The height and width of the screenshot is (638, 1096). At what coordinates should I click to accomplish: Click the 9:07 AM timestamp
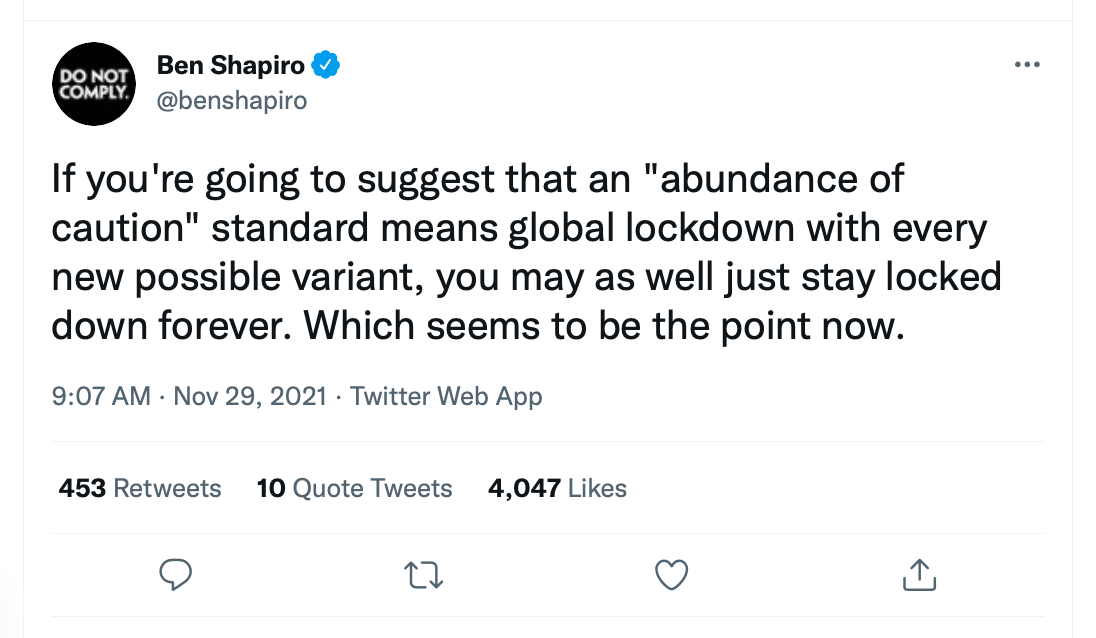click(100, 396)
